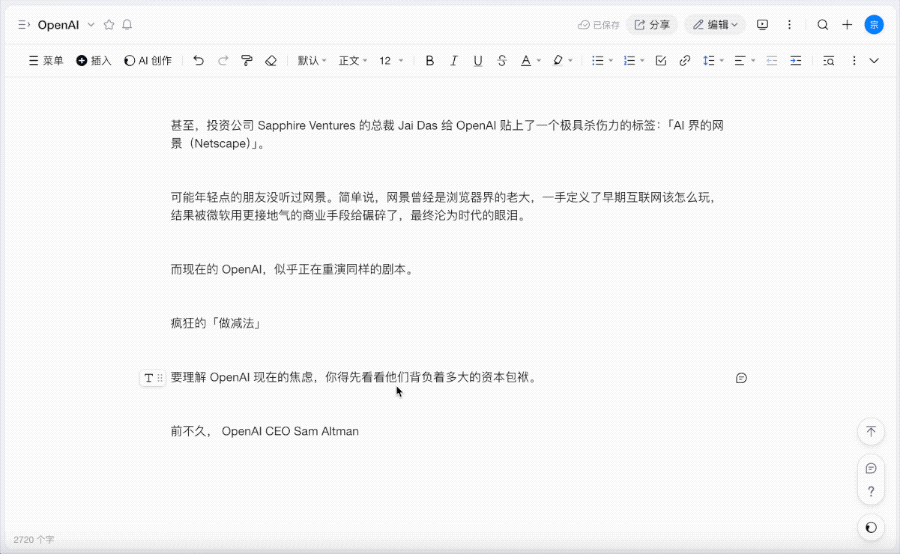Open the 默认 font dropdown
Viewport: 900px width, 554px height.
click(x=312, y=61)
